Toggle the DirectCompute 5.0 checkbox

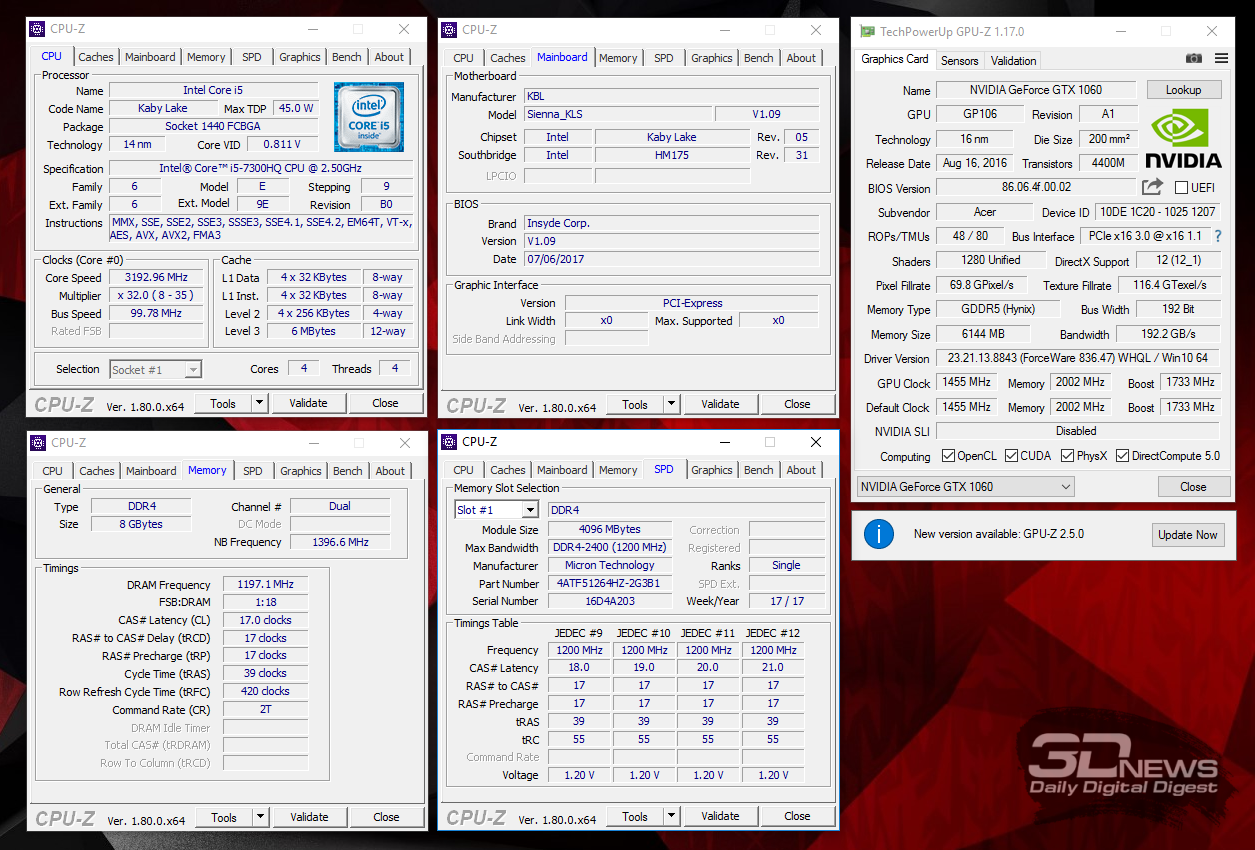pos(1122,456)
